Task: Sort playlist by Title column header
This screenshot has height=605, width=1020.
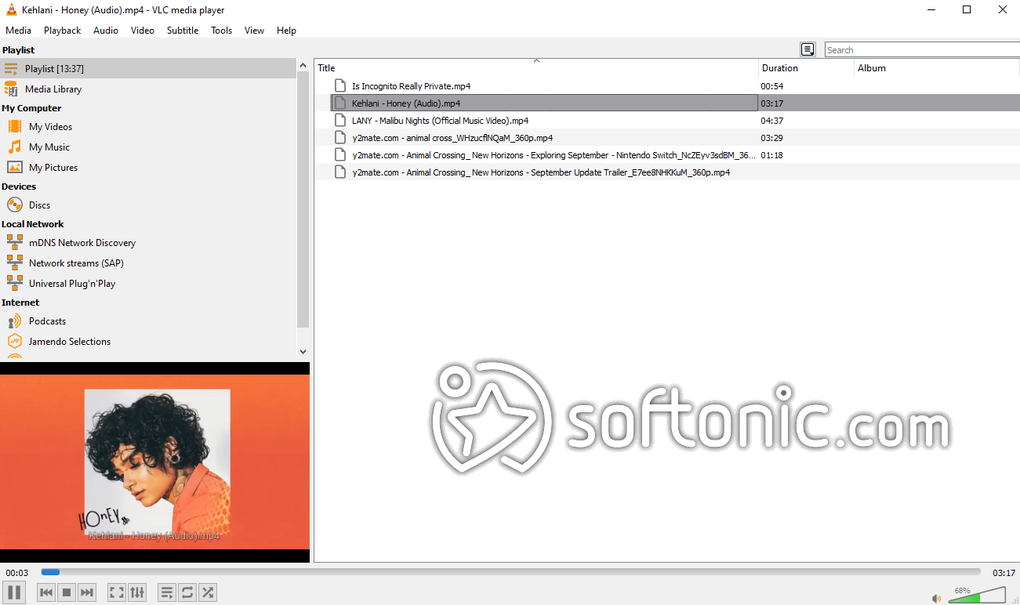Action: click(x=537, y=68)
